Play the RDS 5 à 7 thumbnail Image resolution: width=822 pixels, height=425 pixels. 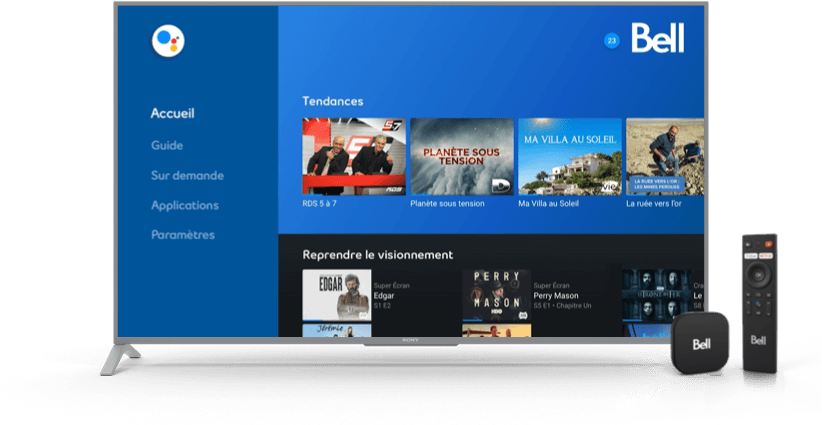354,156
